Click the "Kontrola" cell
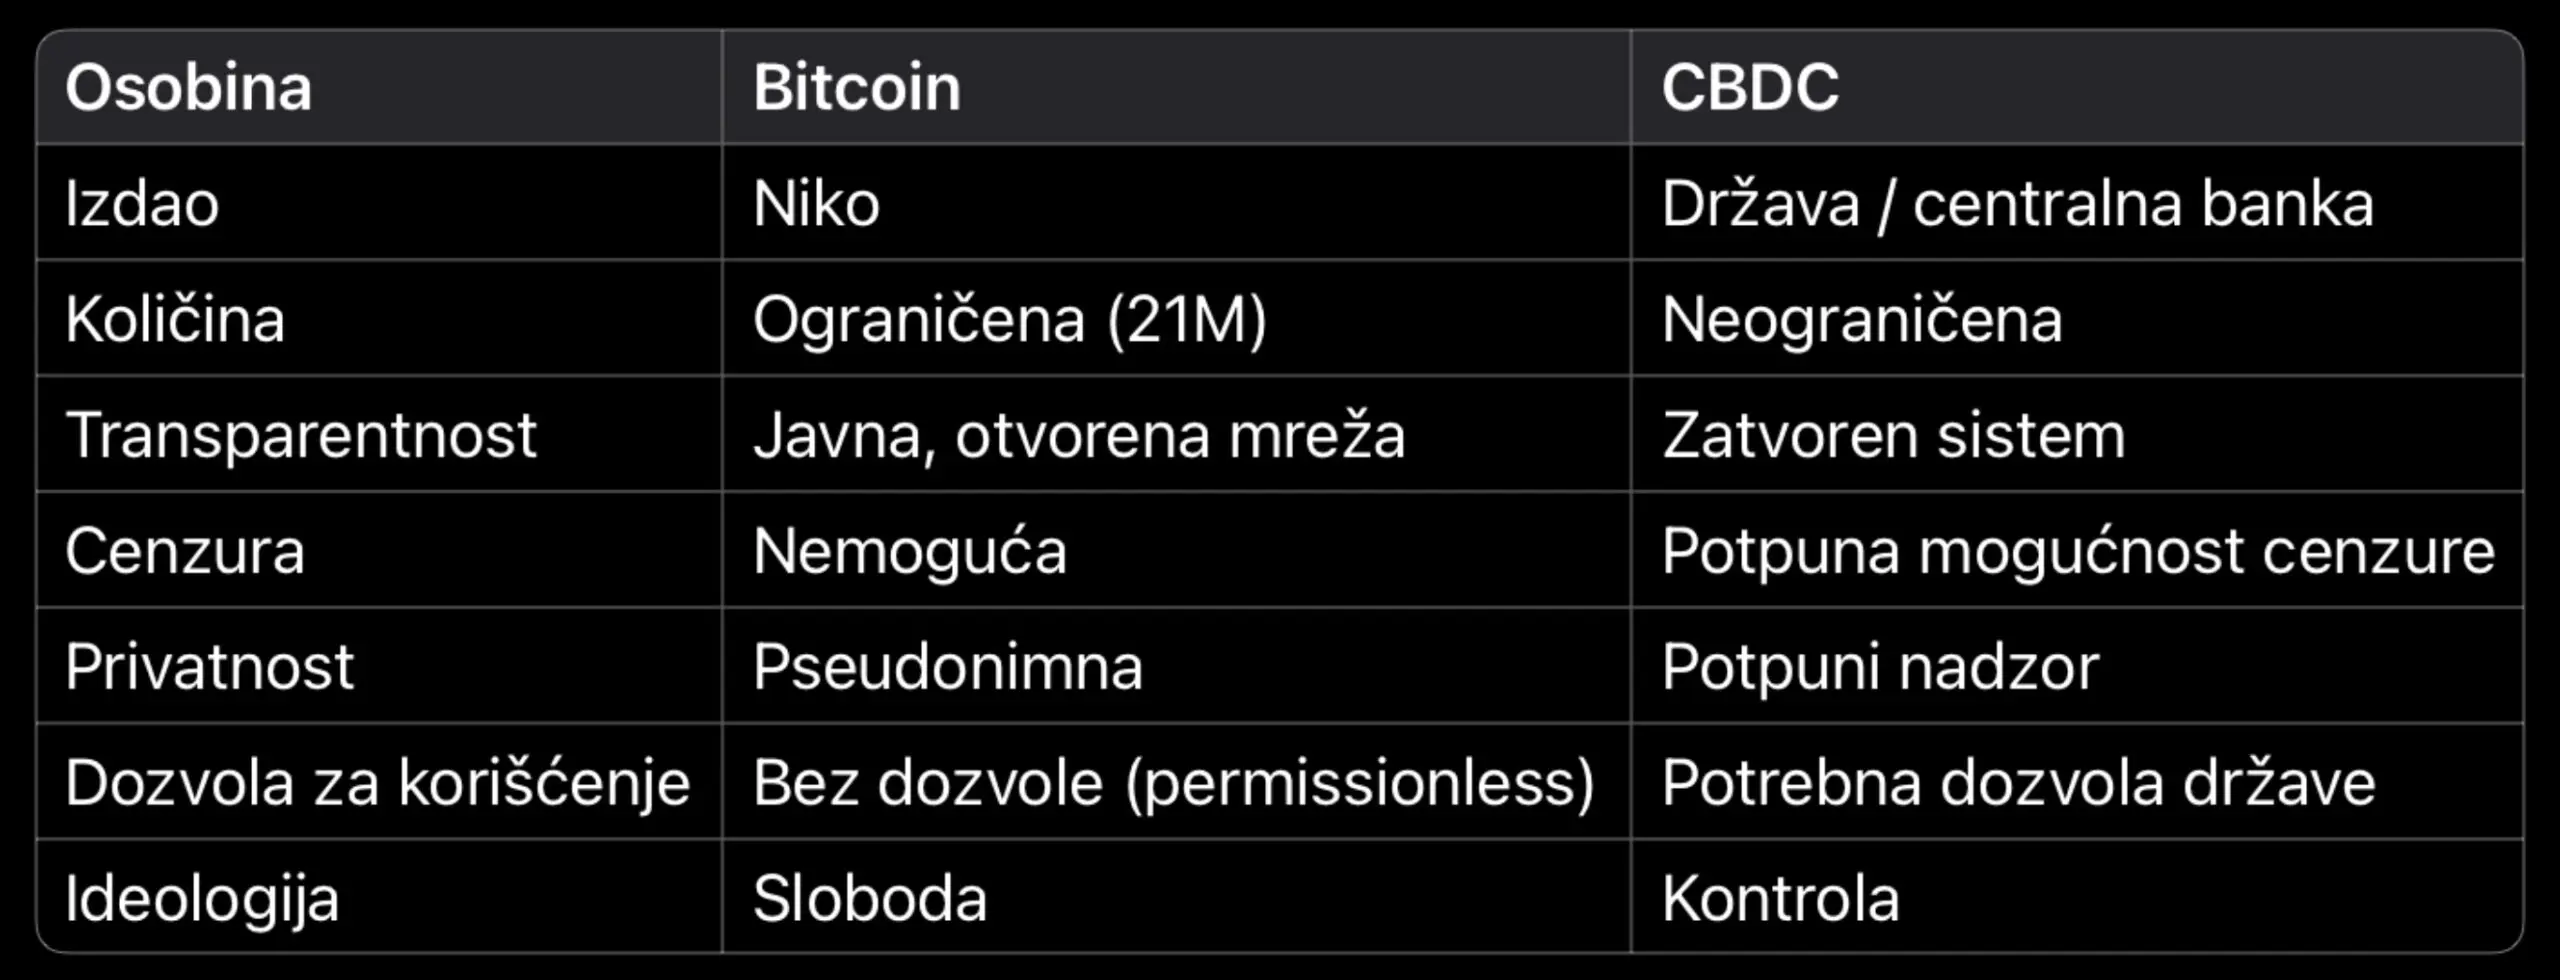 (x=1780, y=898)
